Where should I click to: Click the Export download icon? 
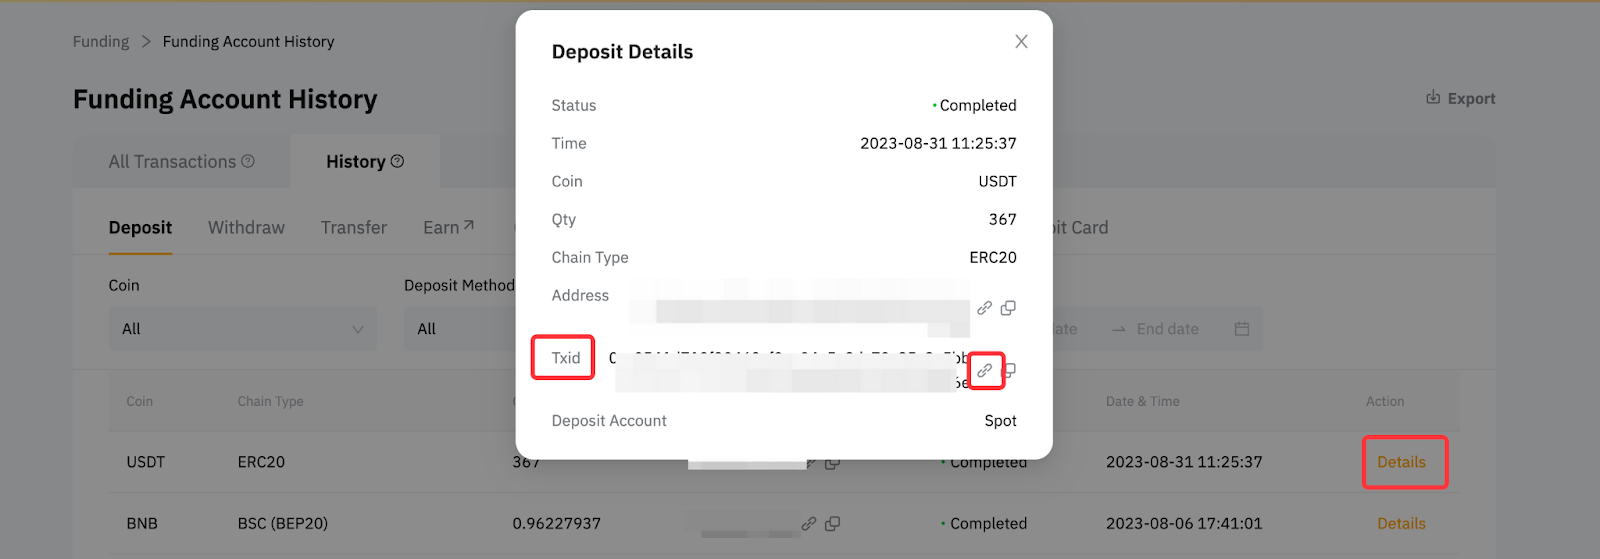(1433, 98)
